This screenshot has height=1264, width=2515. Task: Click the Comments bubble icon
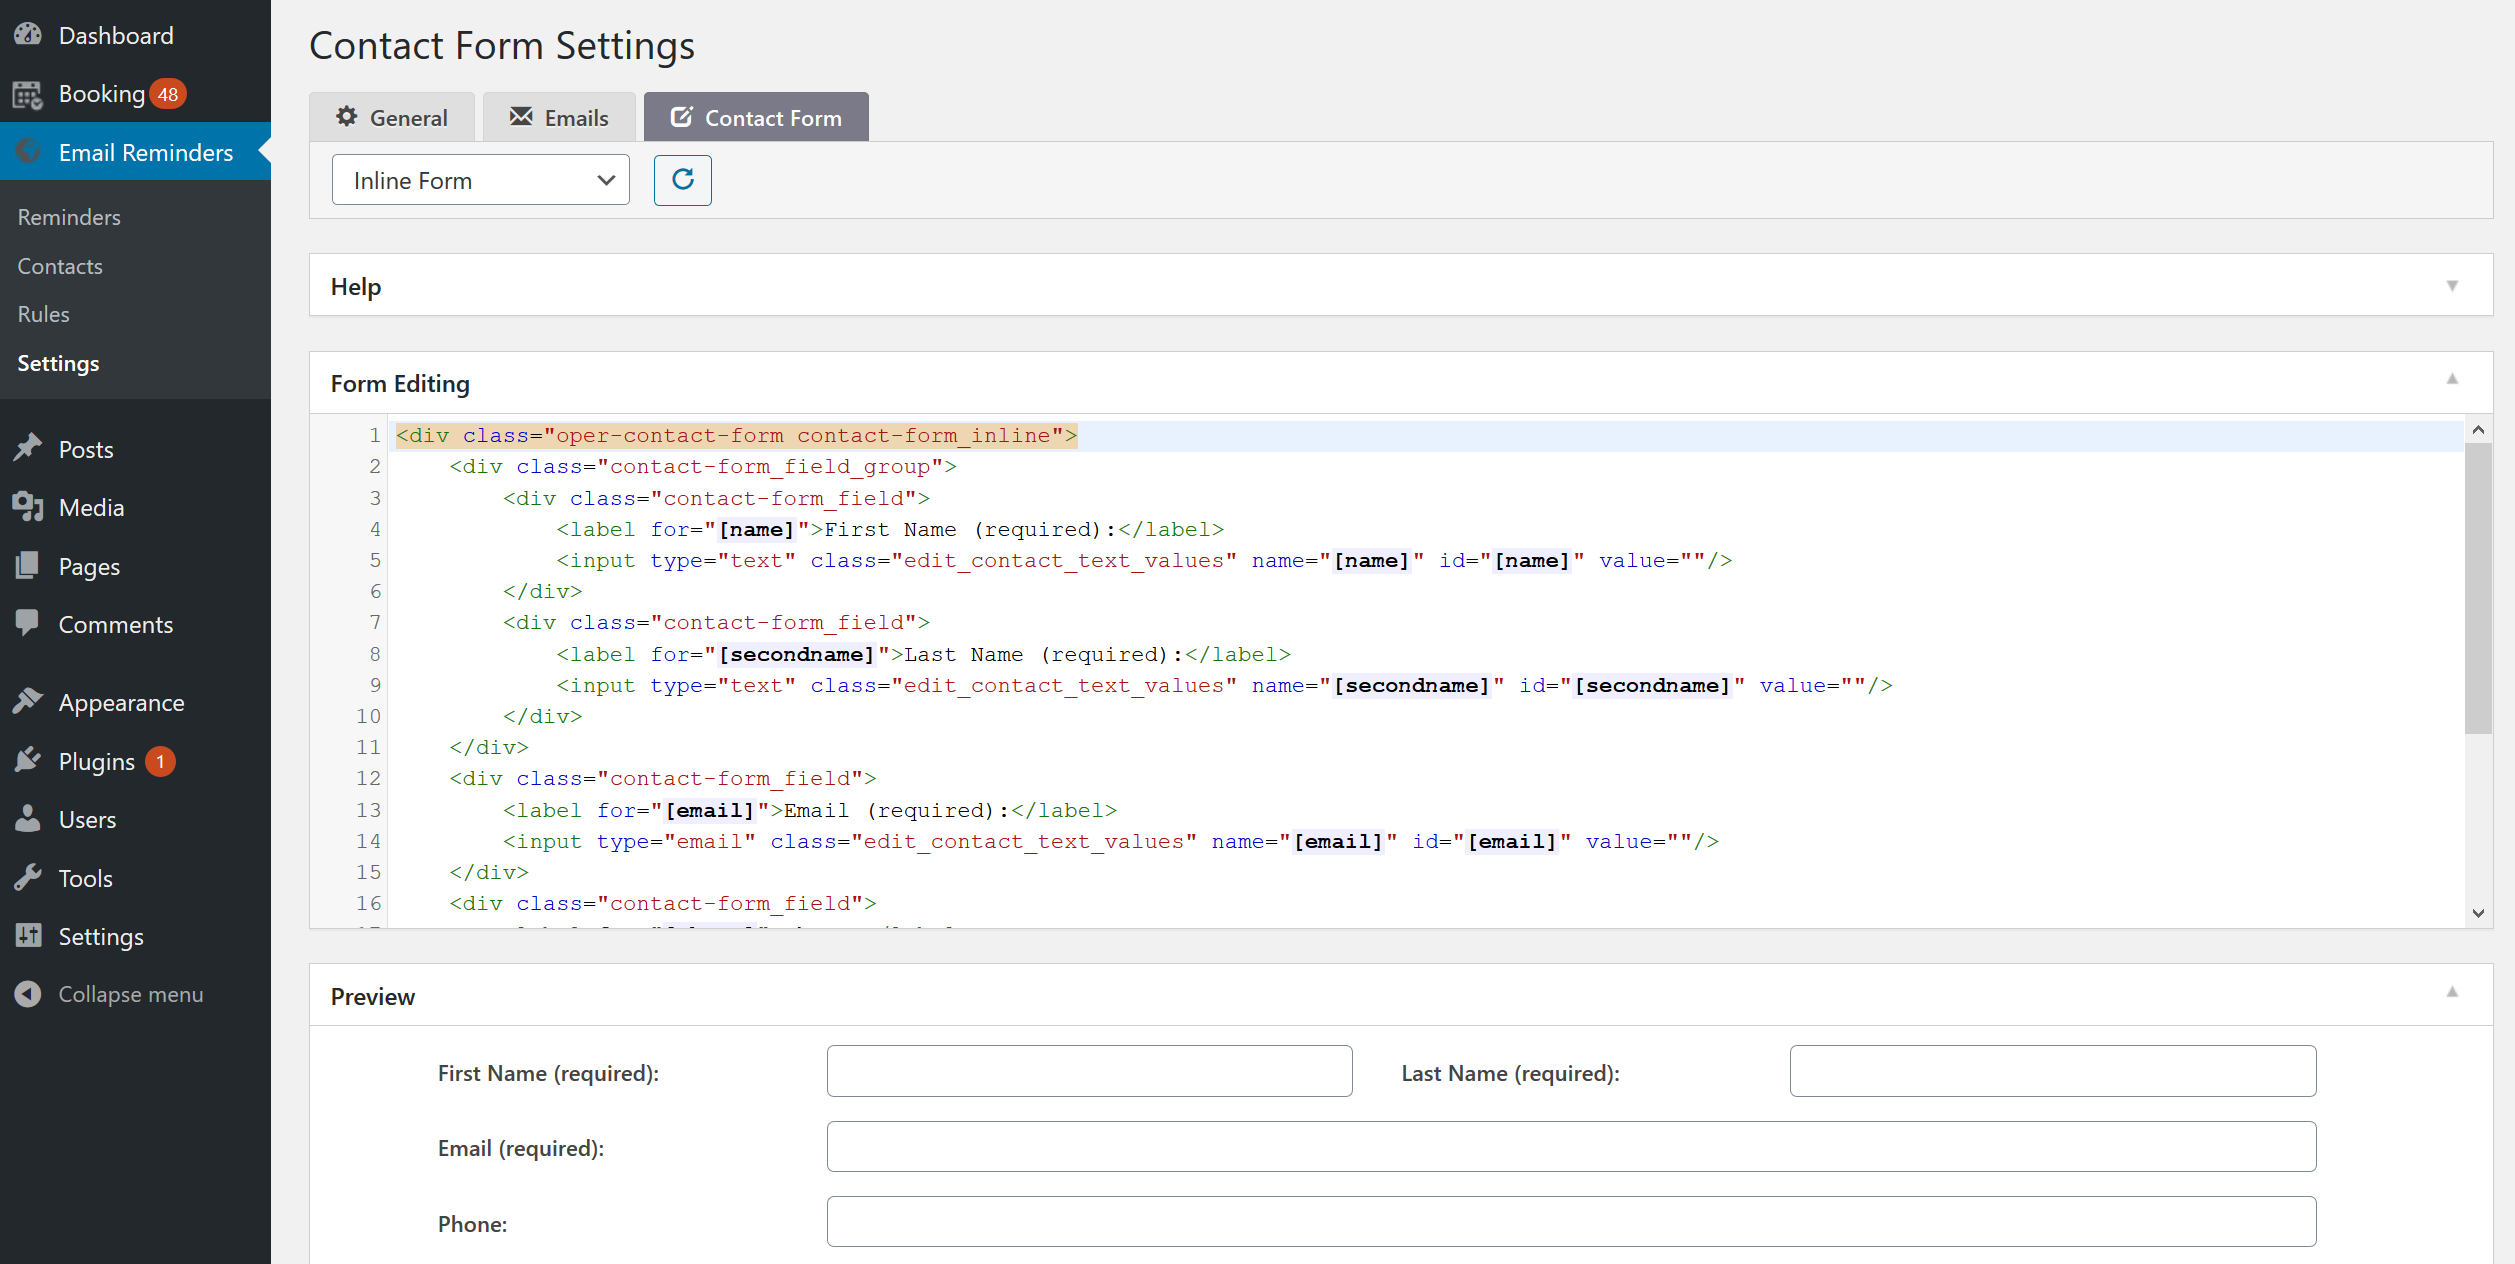point(28,624)
